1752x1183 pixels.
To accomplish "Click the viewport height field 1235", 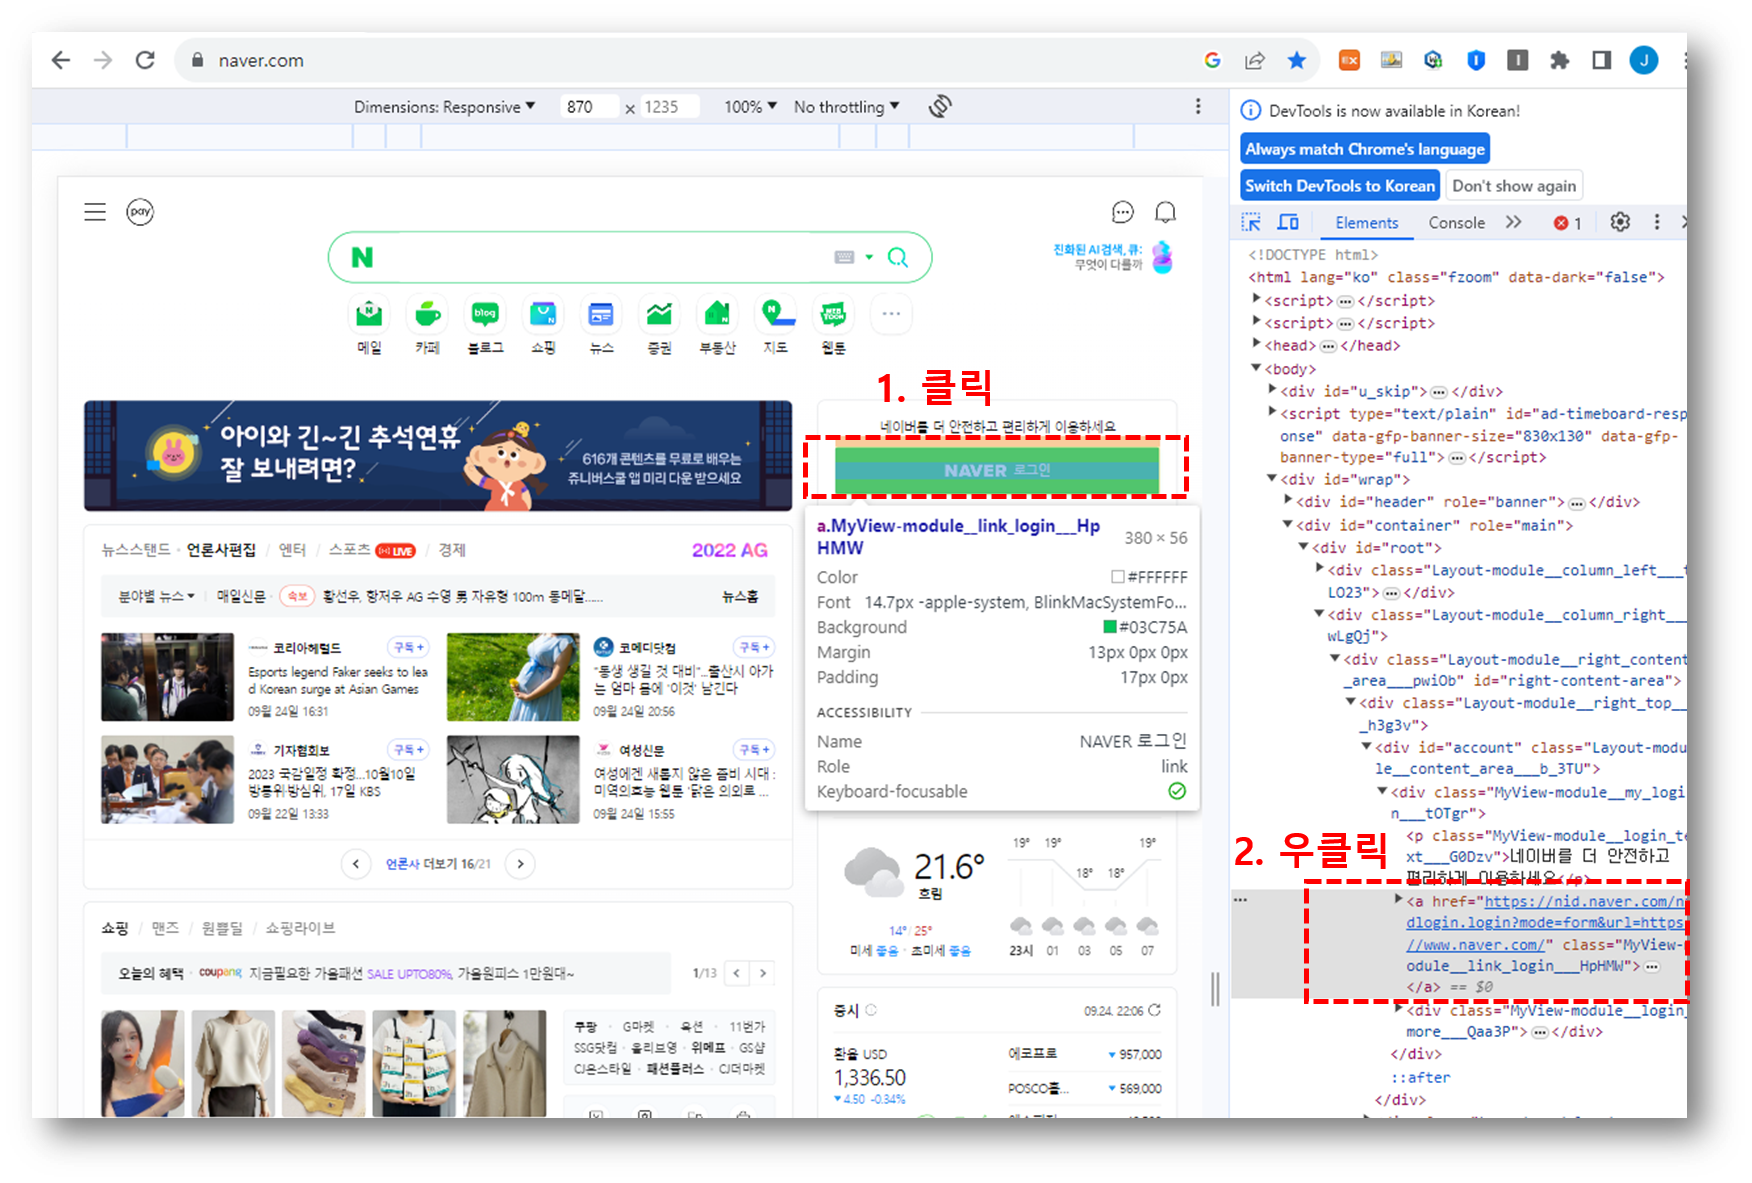I will (669, 106).
